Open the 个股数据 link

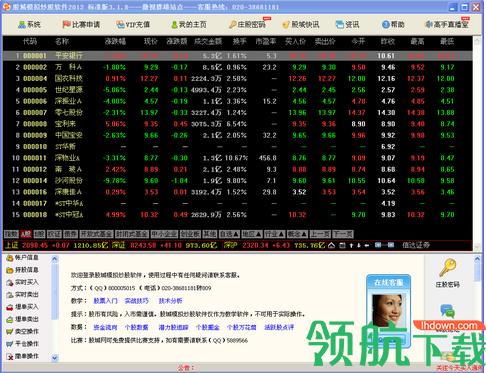pos(137,327)
